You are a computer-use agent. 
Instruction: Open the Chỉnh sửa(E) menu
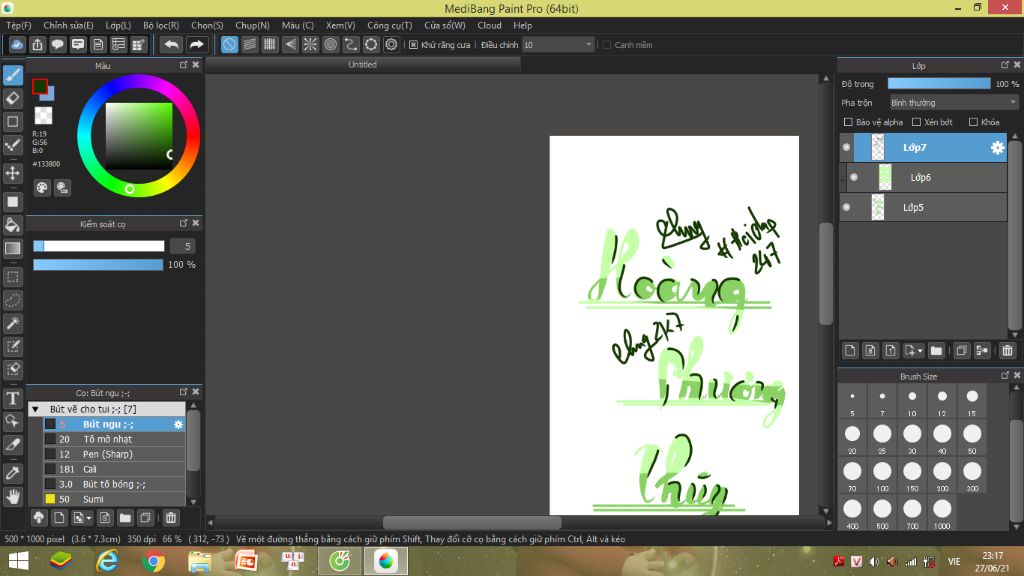click(69, 25)
